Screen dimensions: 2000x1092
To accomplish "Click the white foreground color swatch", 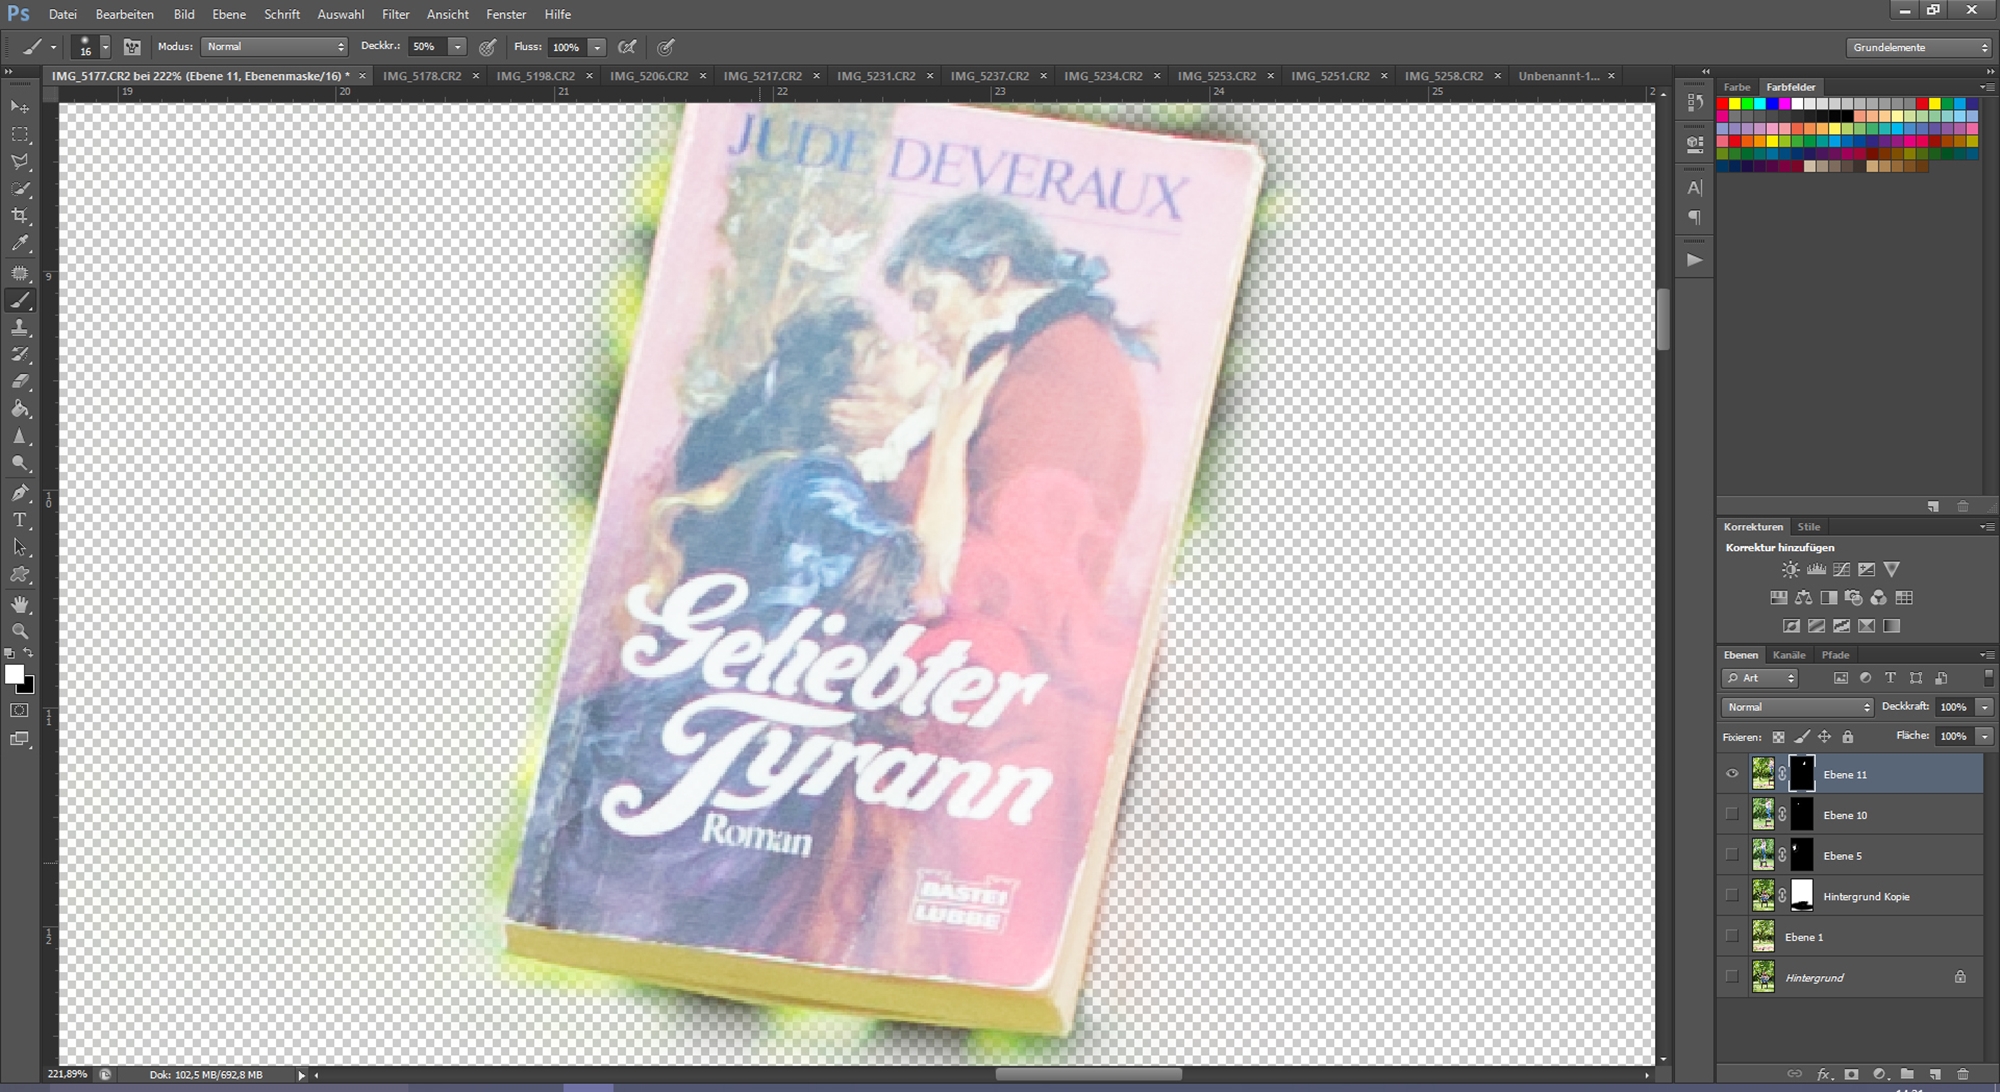I will [13, 675].
